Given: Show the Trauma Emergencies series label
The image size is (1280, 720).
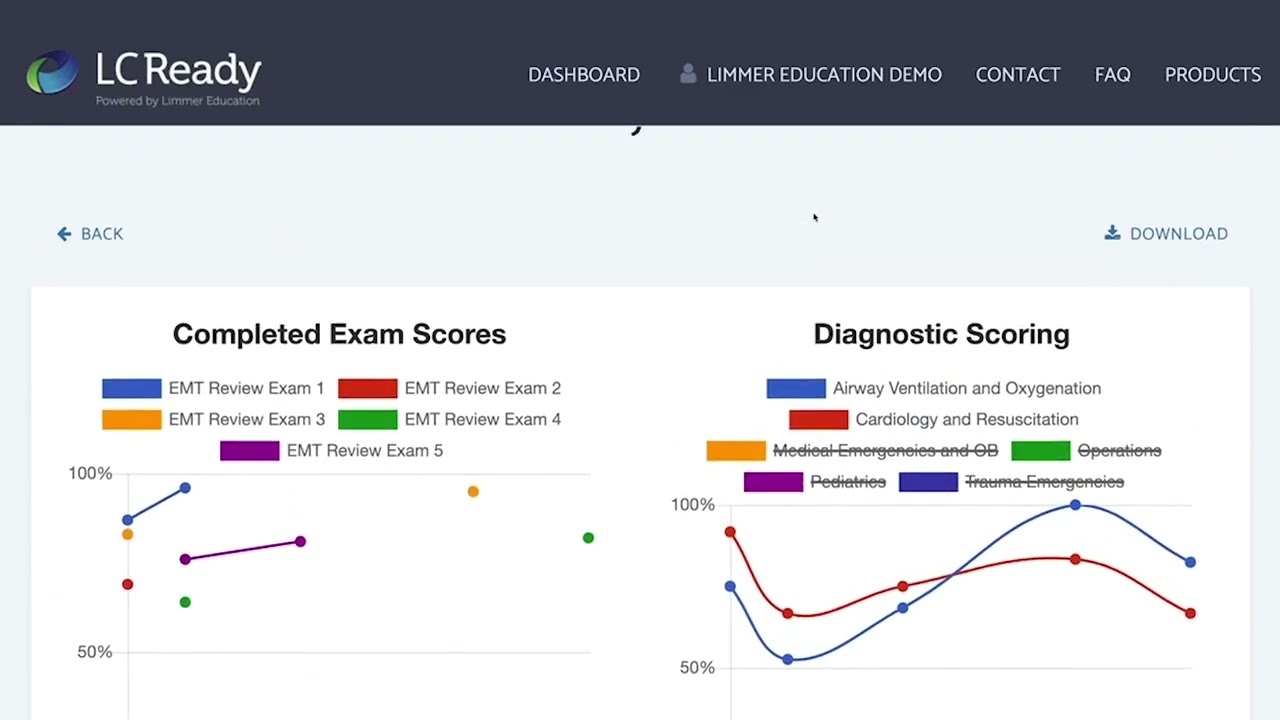Looking at the screenshot, I should 1044,482.
